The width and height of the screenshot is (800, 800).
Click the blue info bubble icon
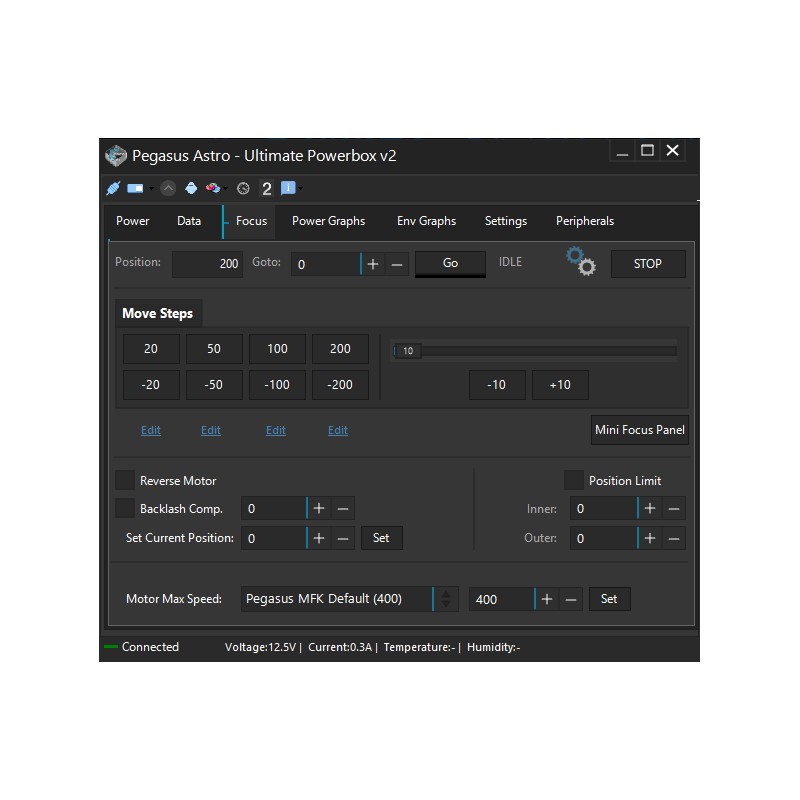(x=288, y=188)
